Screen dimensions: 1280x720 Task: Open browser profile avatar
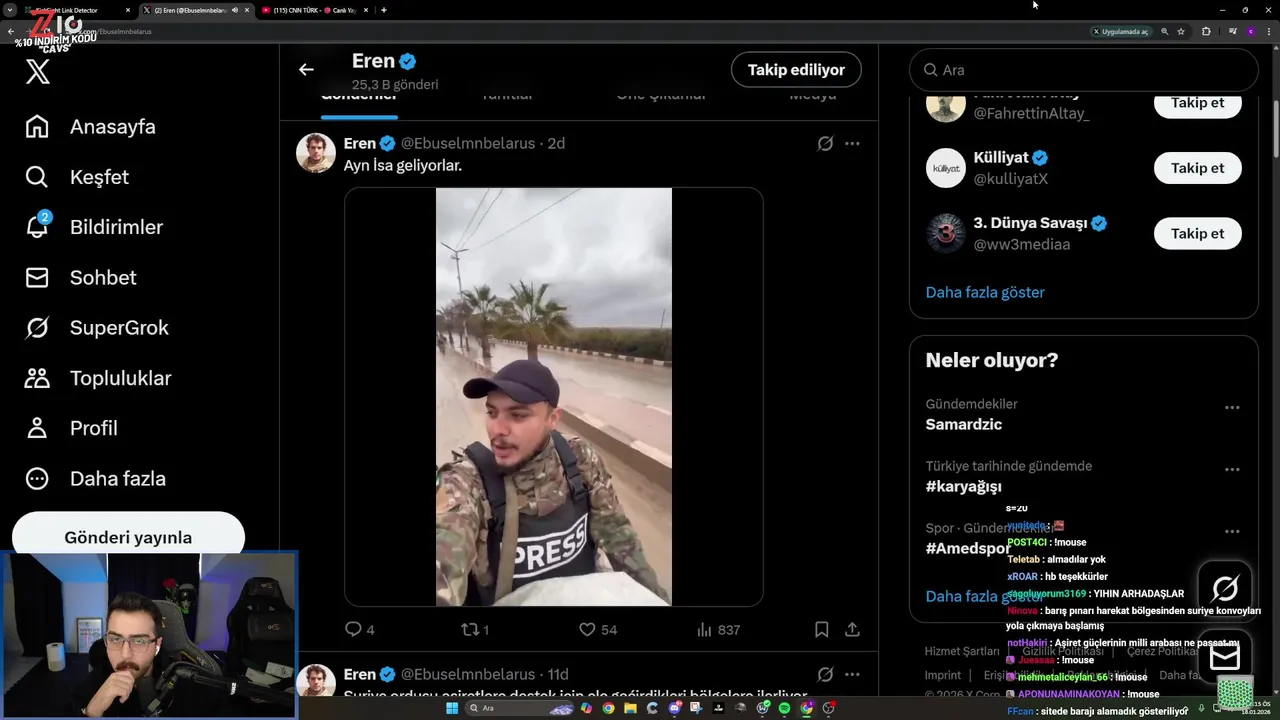point(1250,31)
